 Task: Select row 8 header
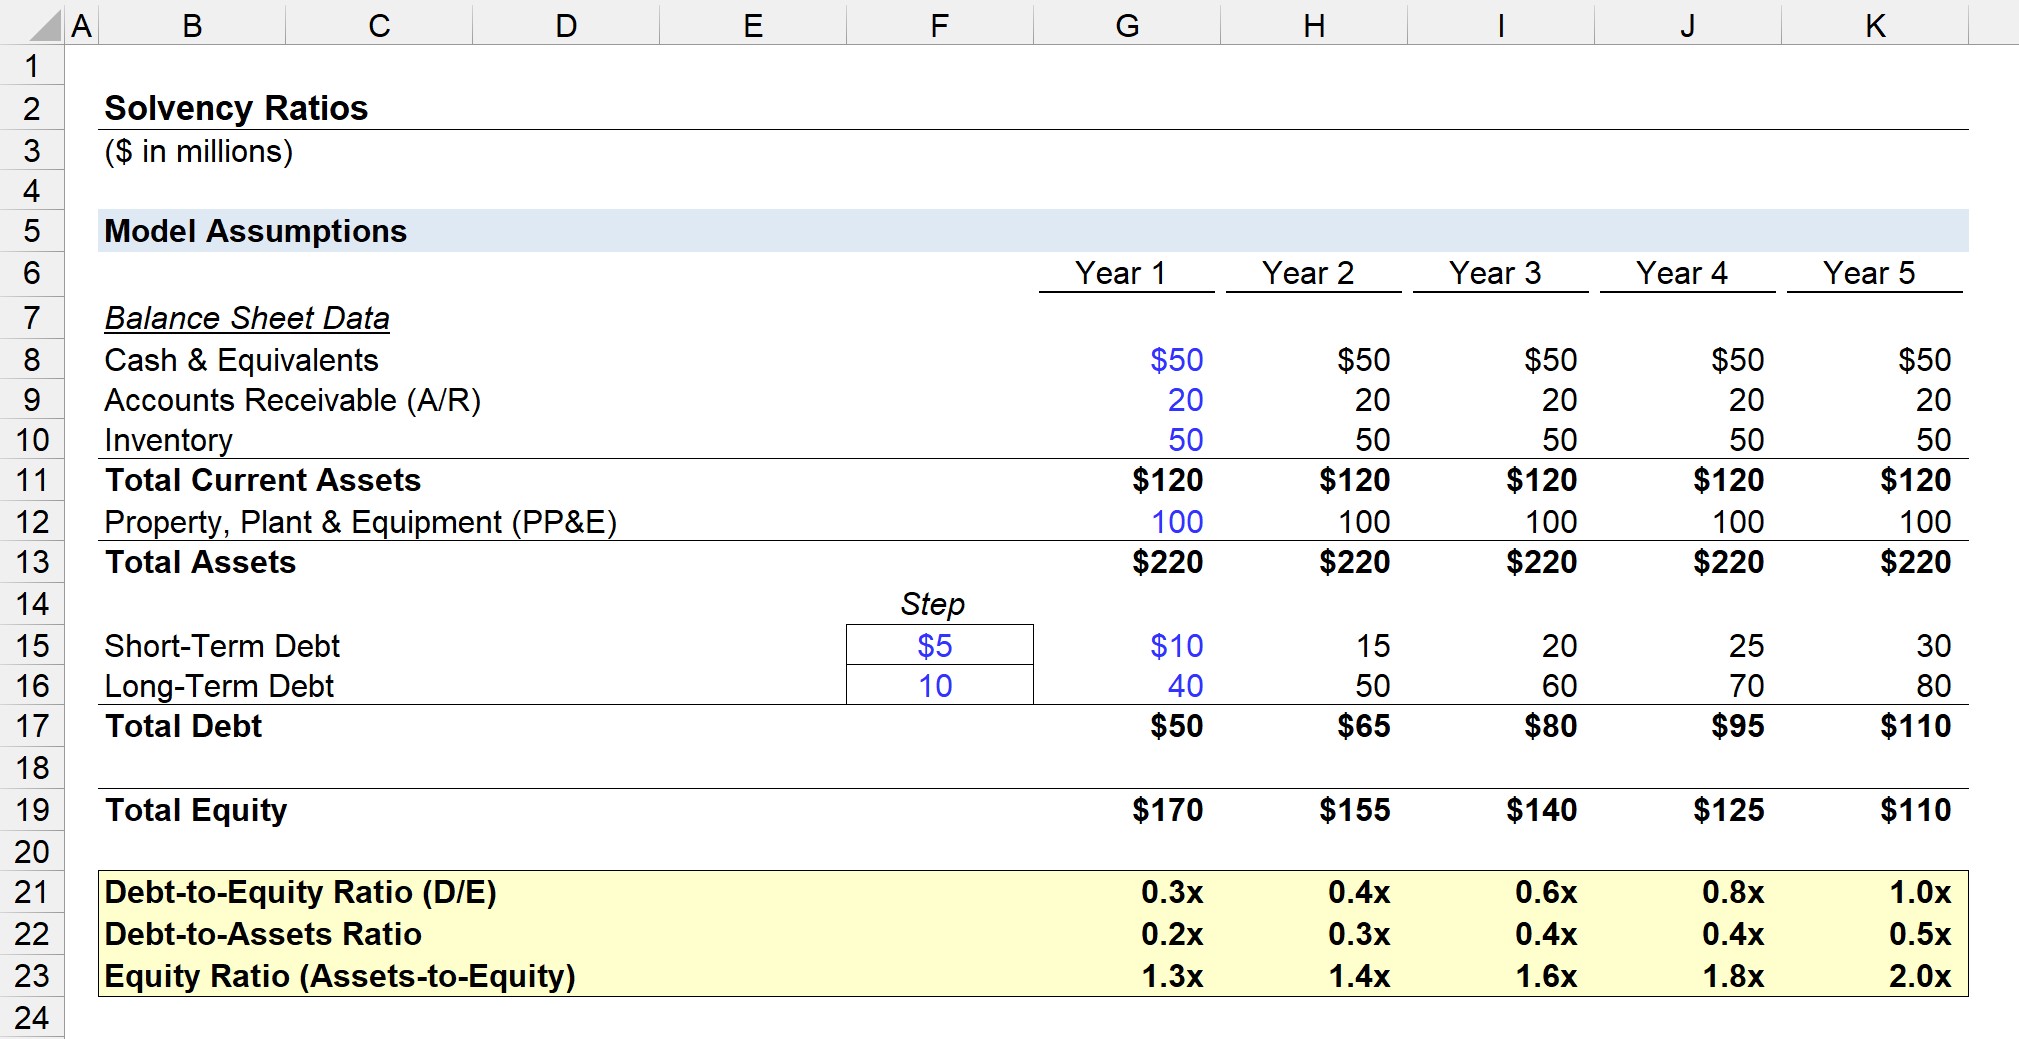(32, 360)
